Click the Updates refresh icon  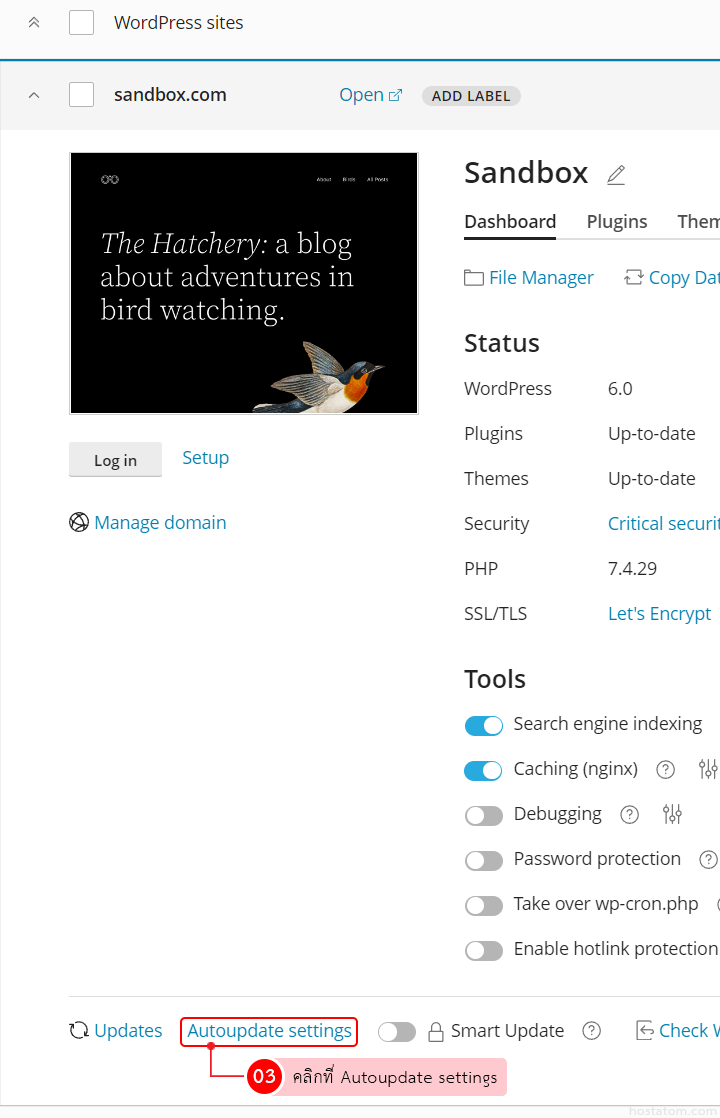(79, 1031)
